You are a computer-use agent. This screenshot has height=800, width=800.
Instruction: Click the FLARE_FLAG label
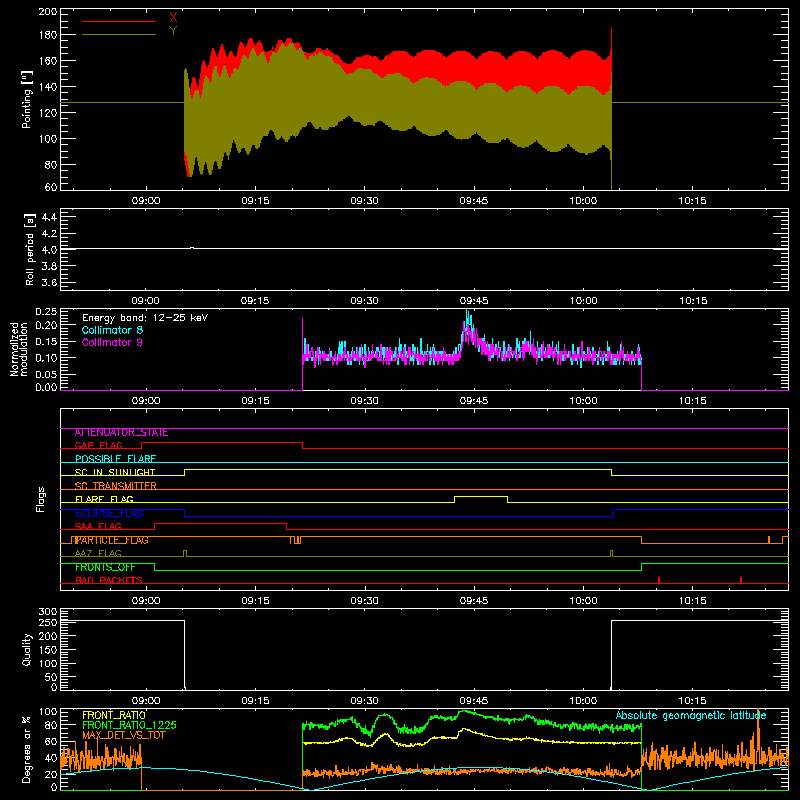pyautogui.click(x=104, y=499)
